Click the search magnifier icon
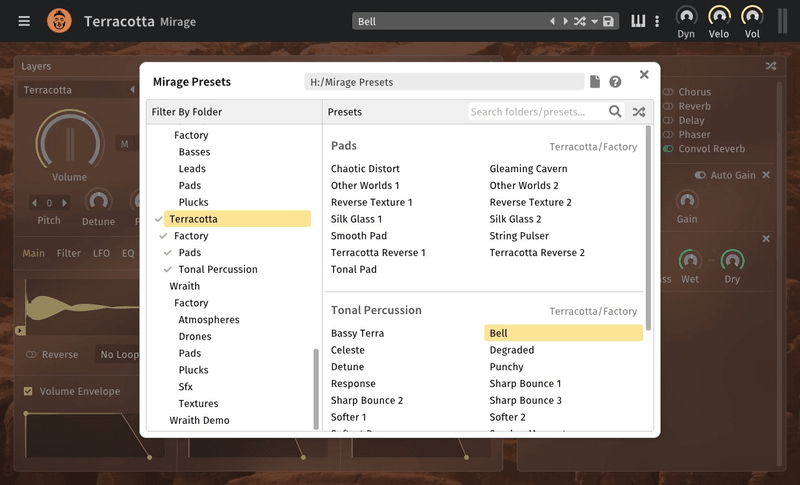The image size is (800, 485). pos(616,112)
